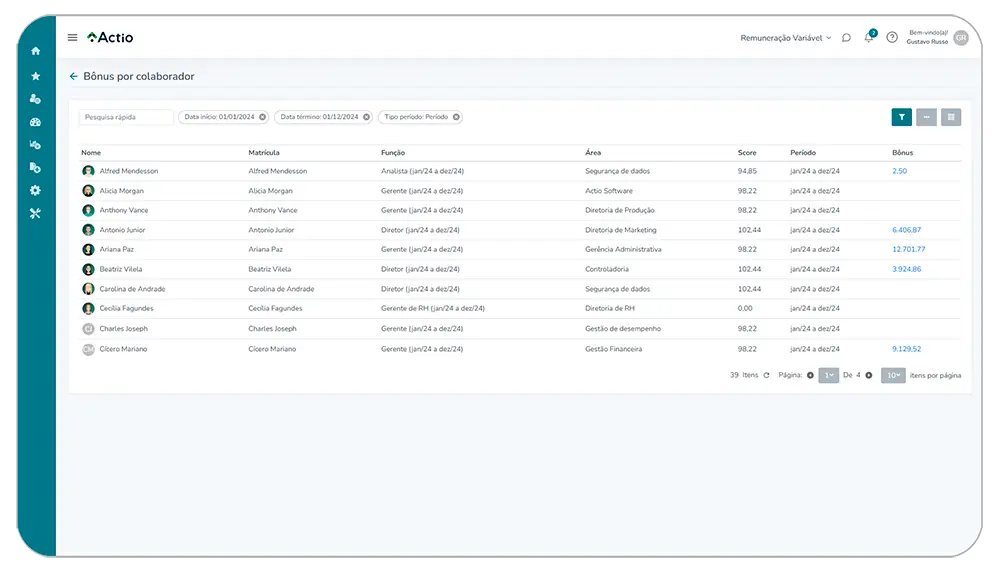Click the help question mark icon
Viewport: 1000px width, 572px height.
tap(892, 38)
